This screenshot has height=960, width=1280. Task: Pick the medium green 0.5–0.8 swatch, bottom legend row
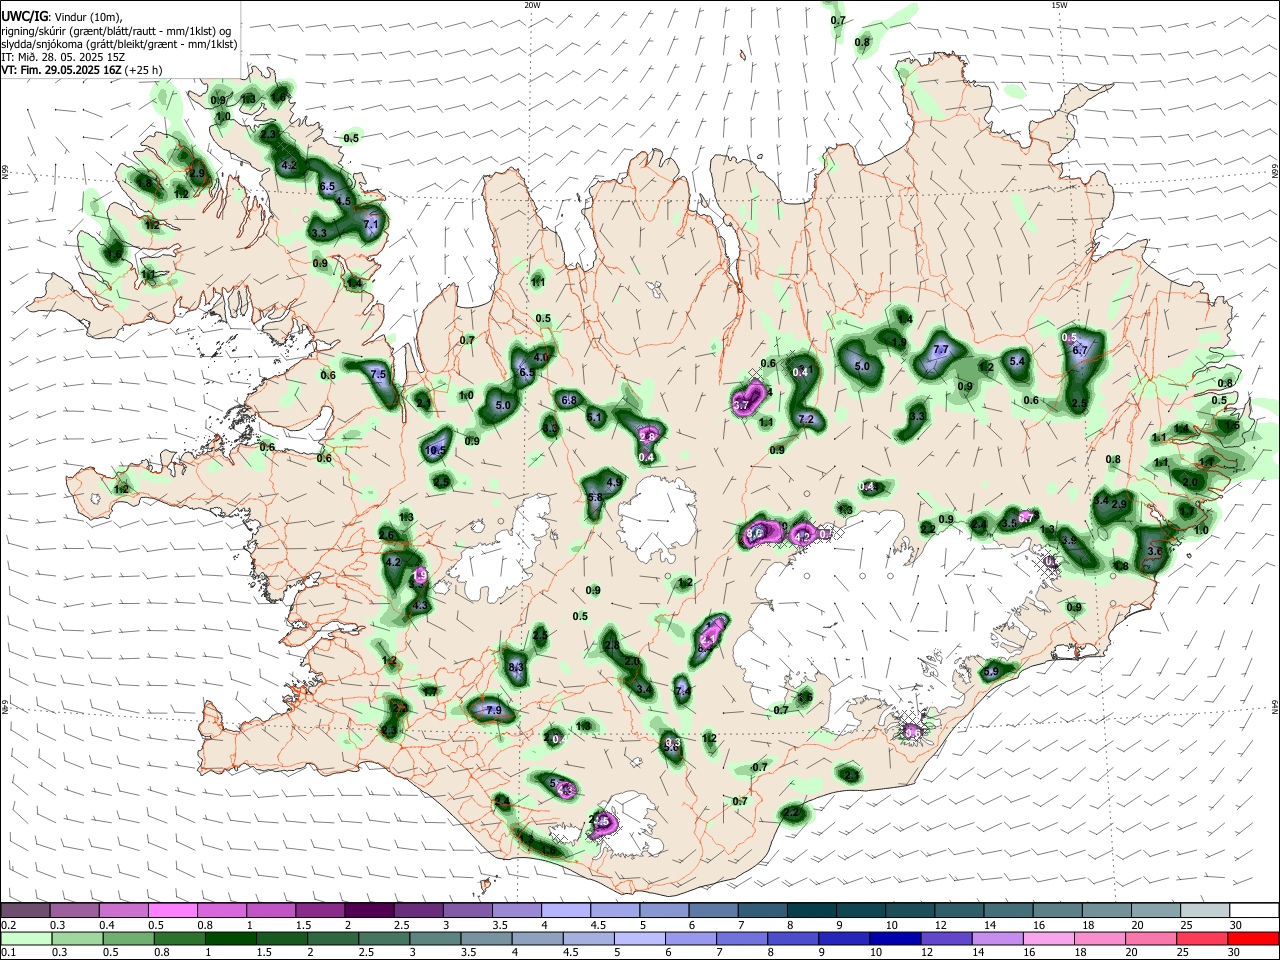point(128,939)
